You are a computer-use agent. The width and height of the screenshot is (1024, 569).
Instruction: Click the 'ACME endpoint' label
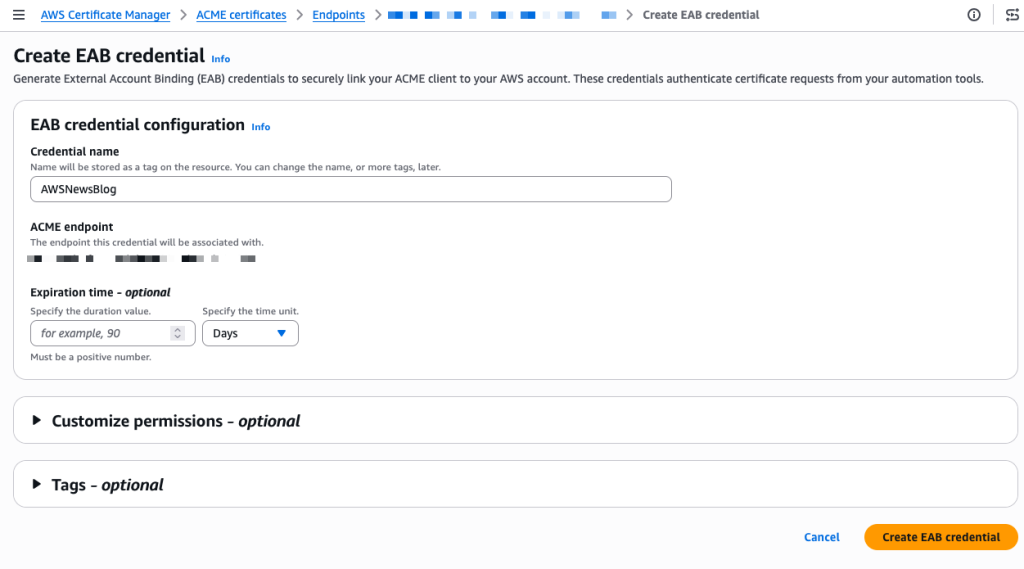point(72,227)
